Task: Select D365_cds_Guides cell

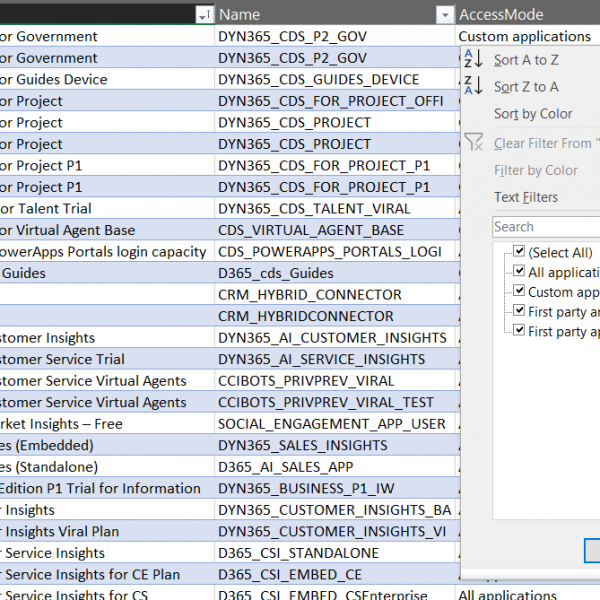Action: point(335,273)
